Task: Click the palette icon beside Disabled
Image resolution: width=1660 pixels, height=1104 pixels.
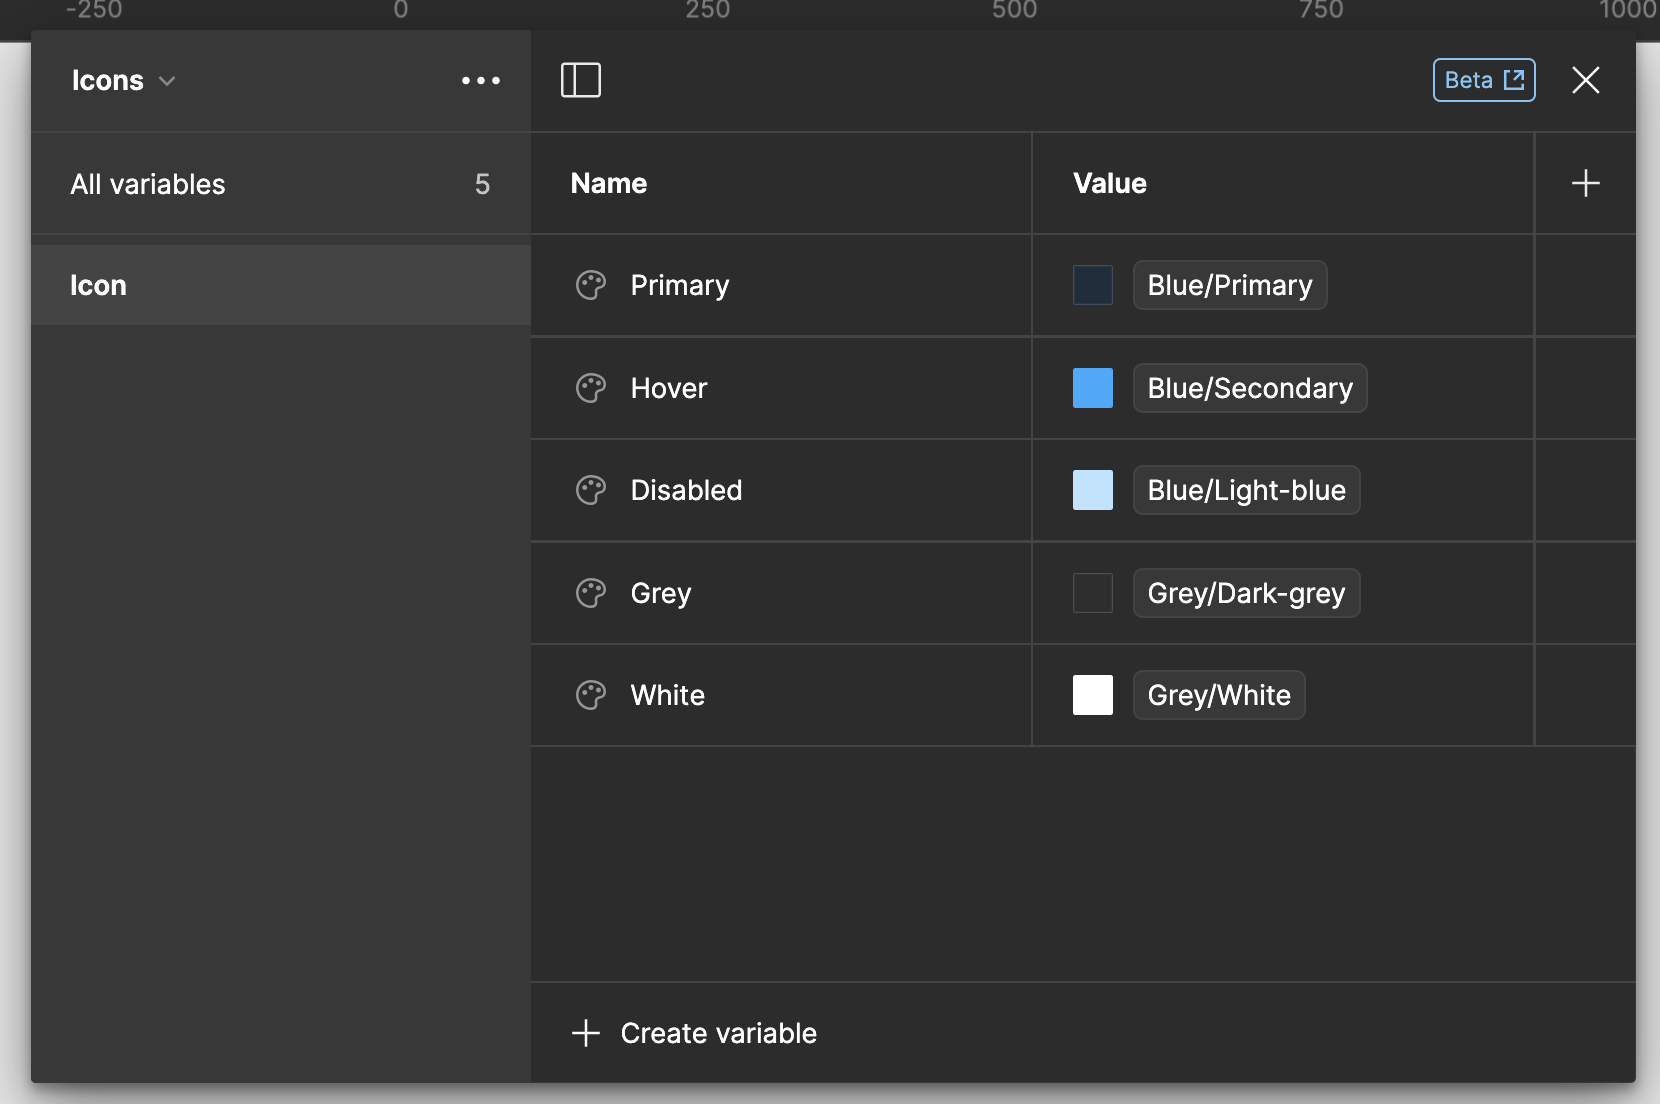Action: (592, 490)
